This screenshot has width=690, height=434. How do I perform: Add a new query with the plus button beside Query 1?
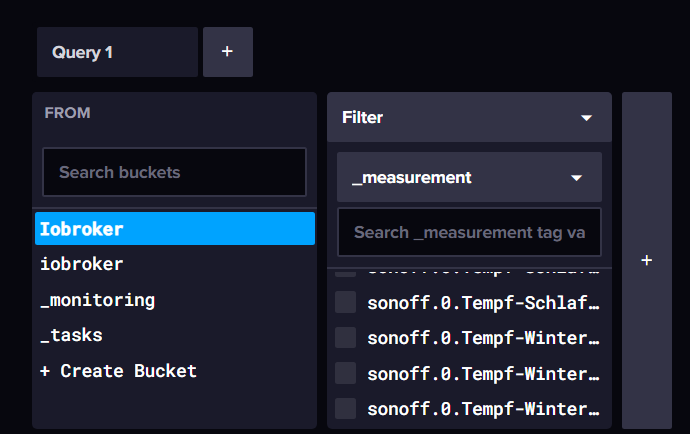point(228,52)
